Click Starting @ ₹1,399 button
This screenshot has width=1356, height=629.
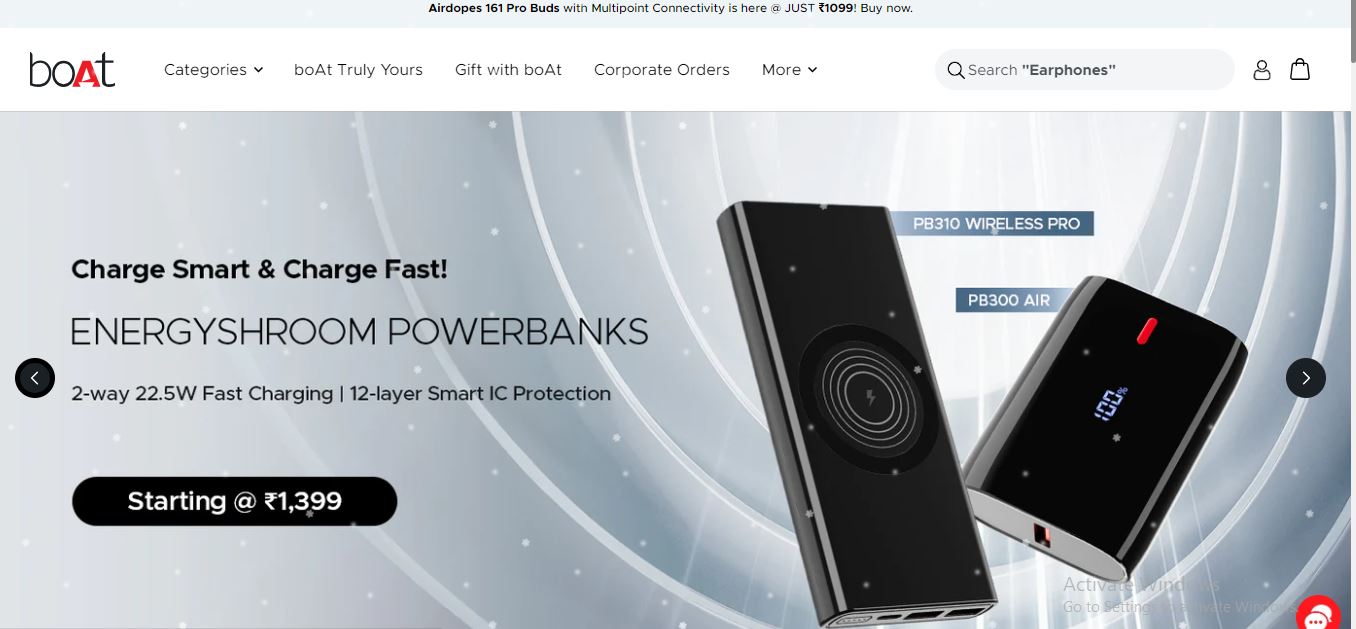tap(235, 501)
